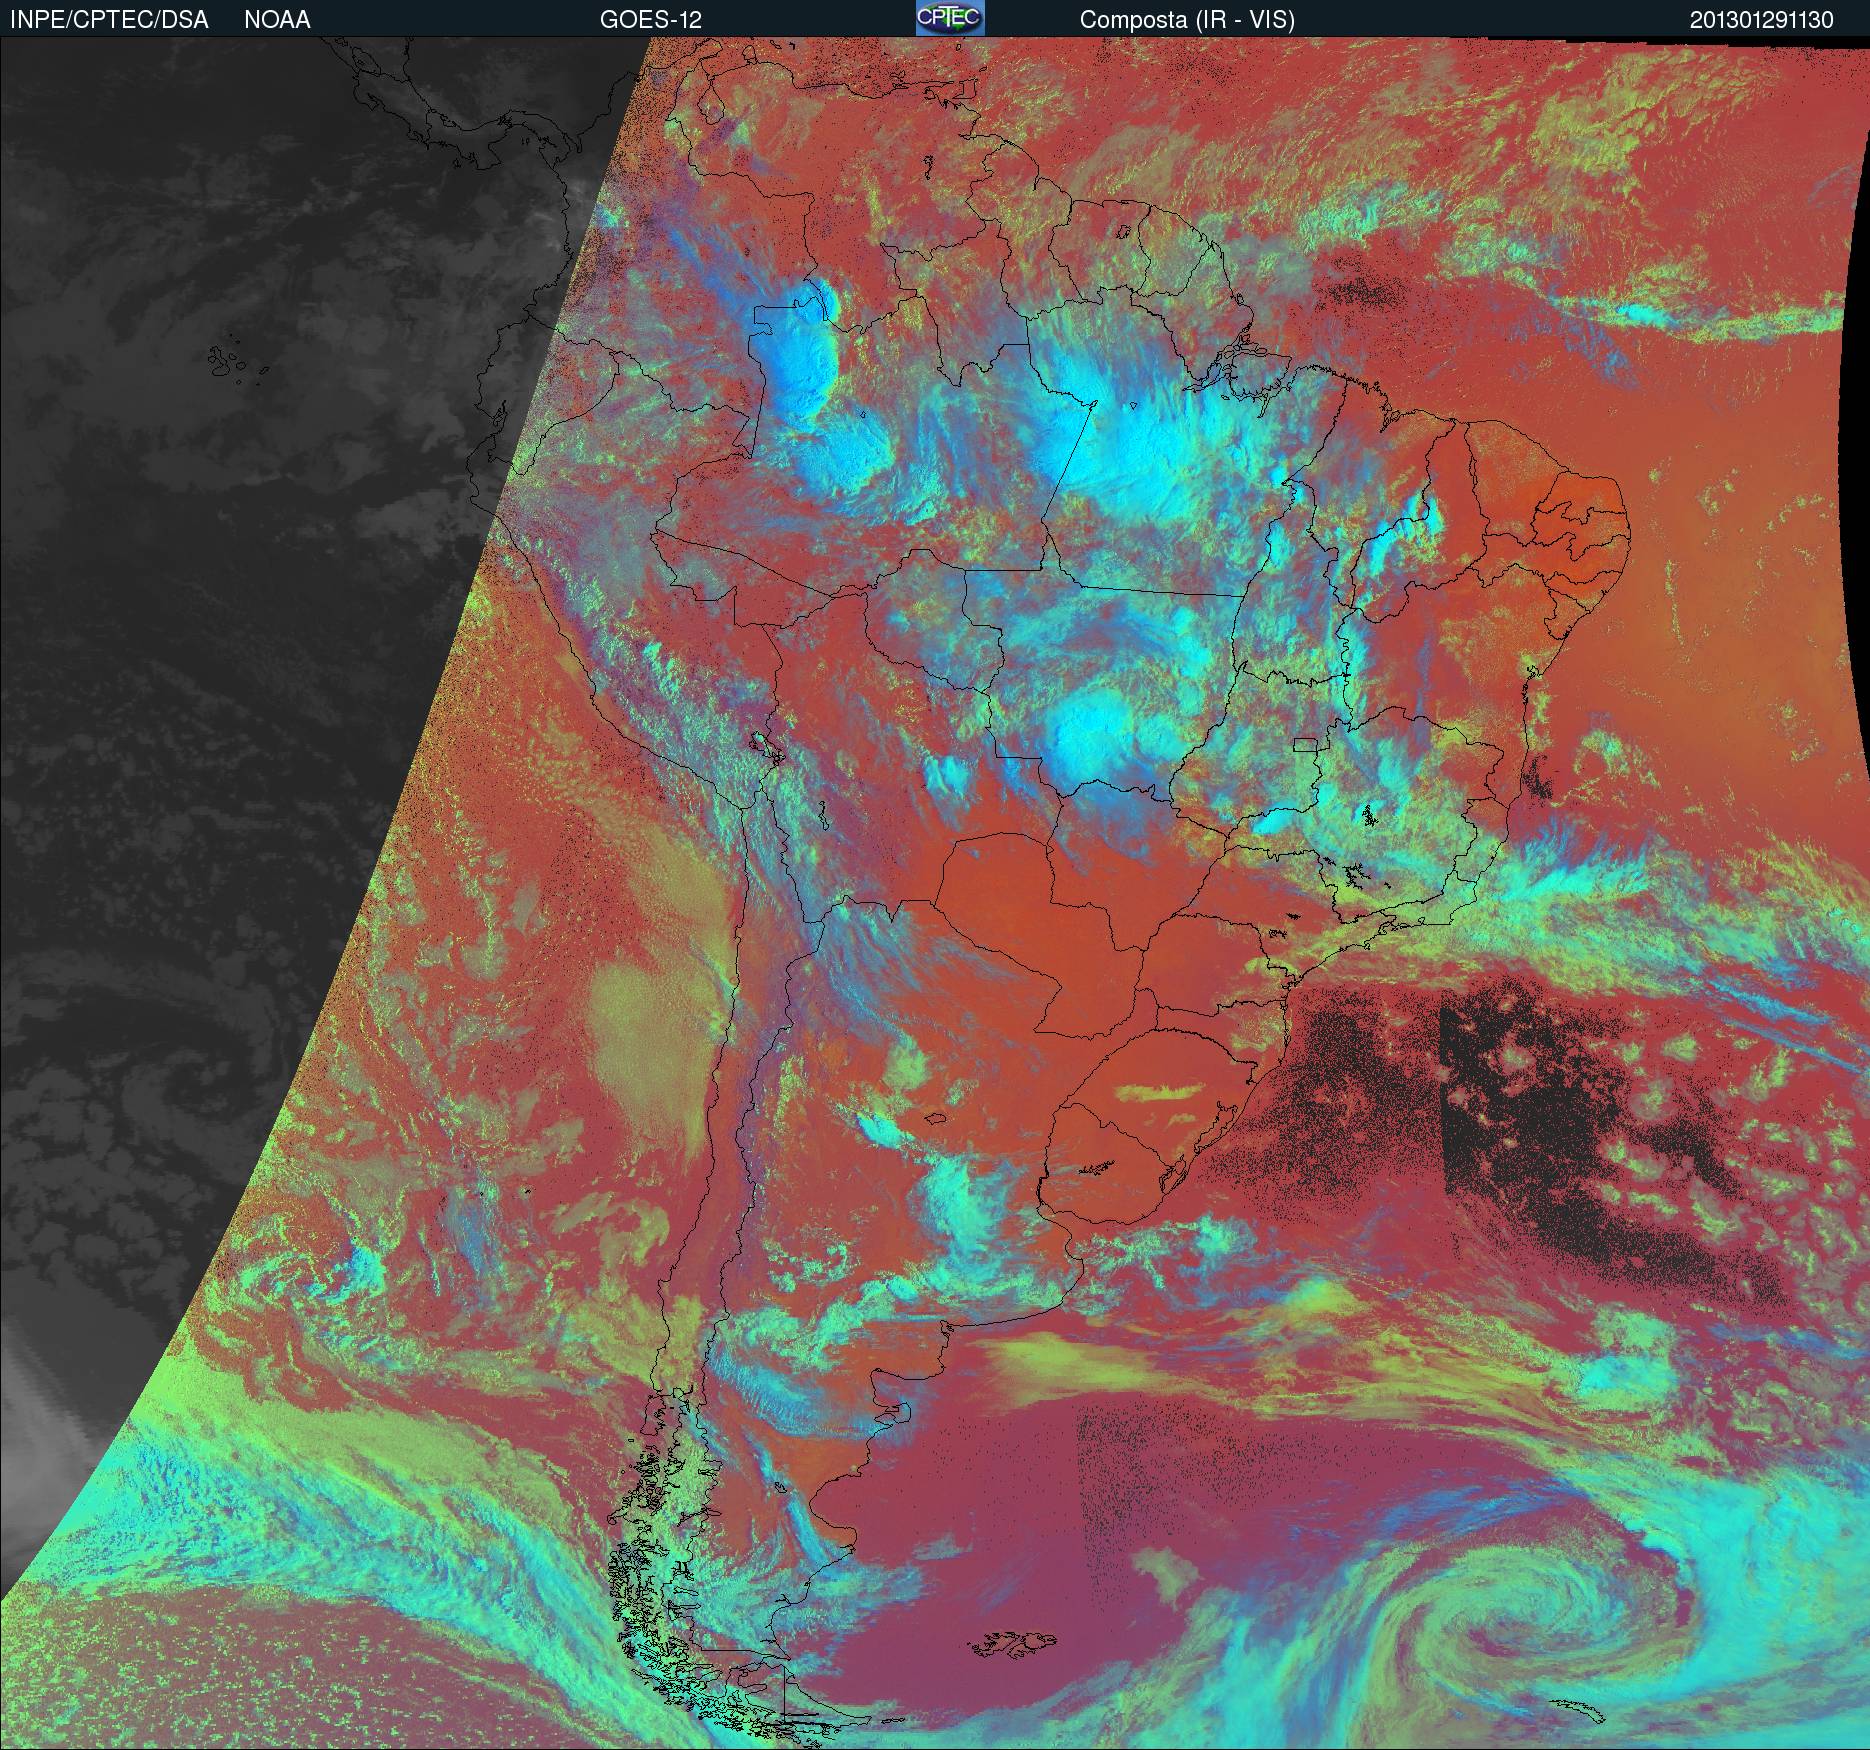
Task: Click the GOES-12 satellite label
Action: pyautogui.click(x=651, y=20)
